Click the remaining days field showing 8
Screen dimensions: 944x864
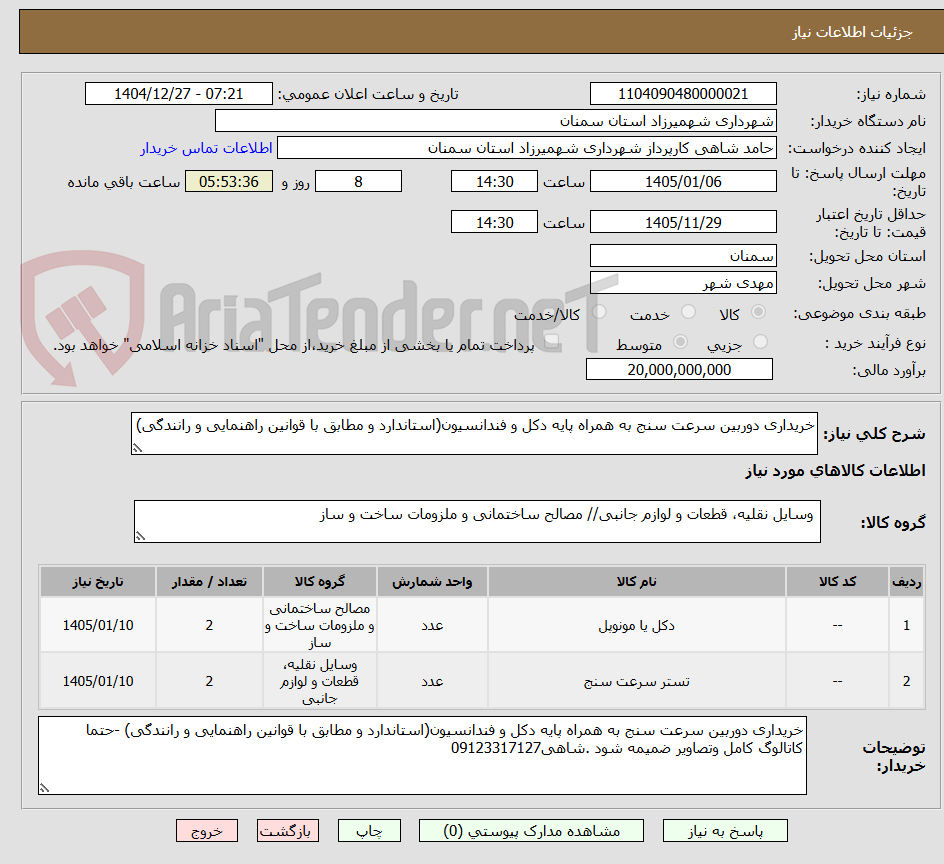coord(358,181)
